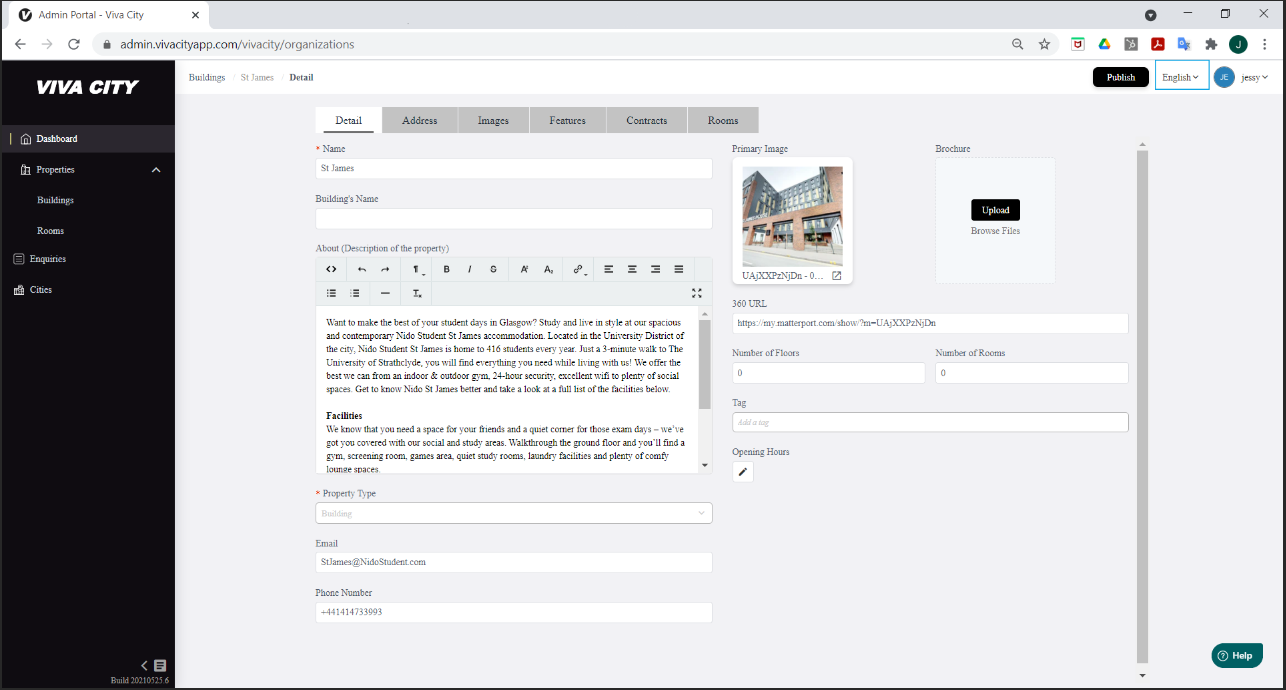Apply strikethrough formatting in the editor
Screen dimensions: 1286x690
click(x=493, y=269)
